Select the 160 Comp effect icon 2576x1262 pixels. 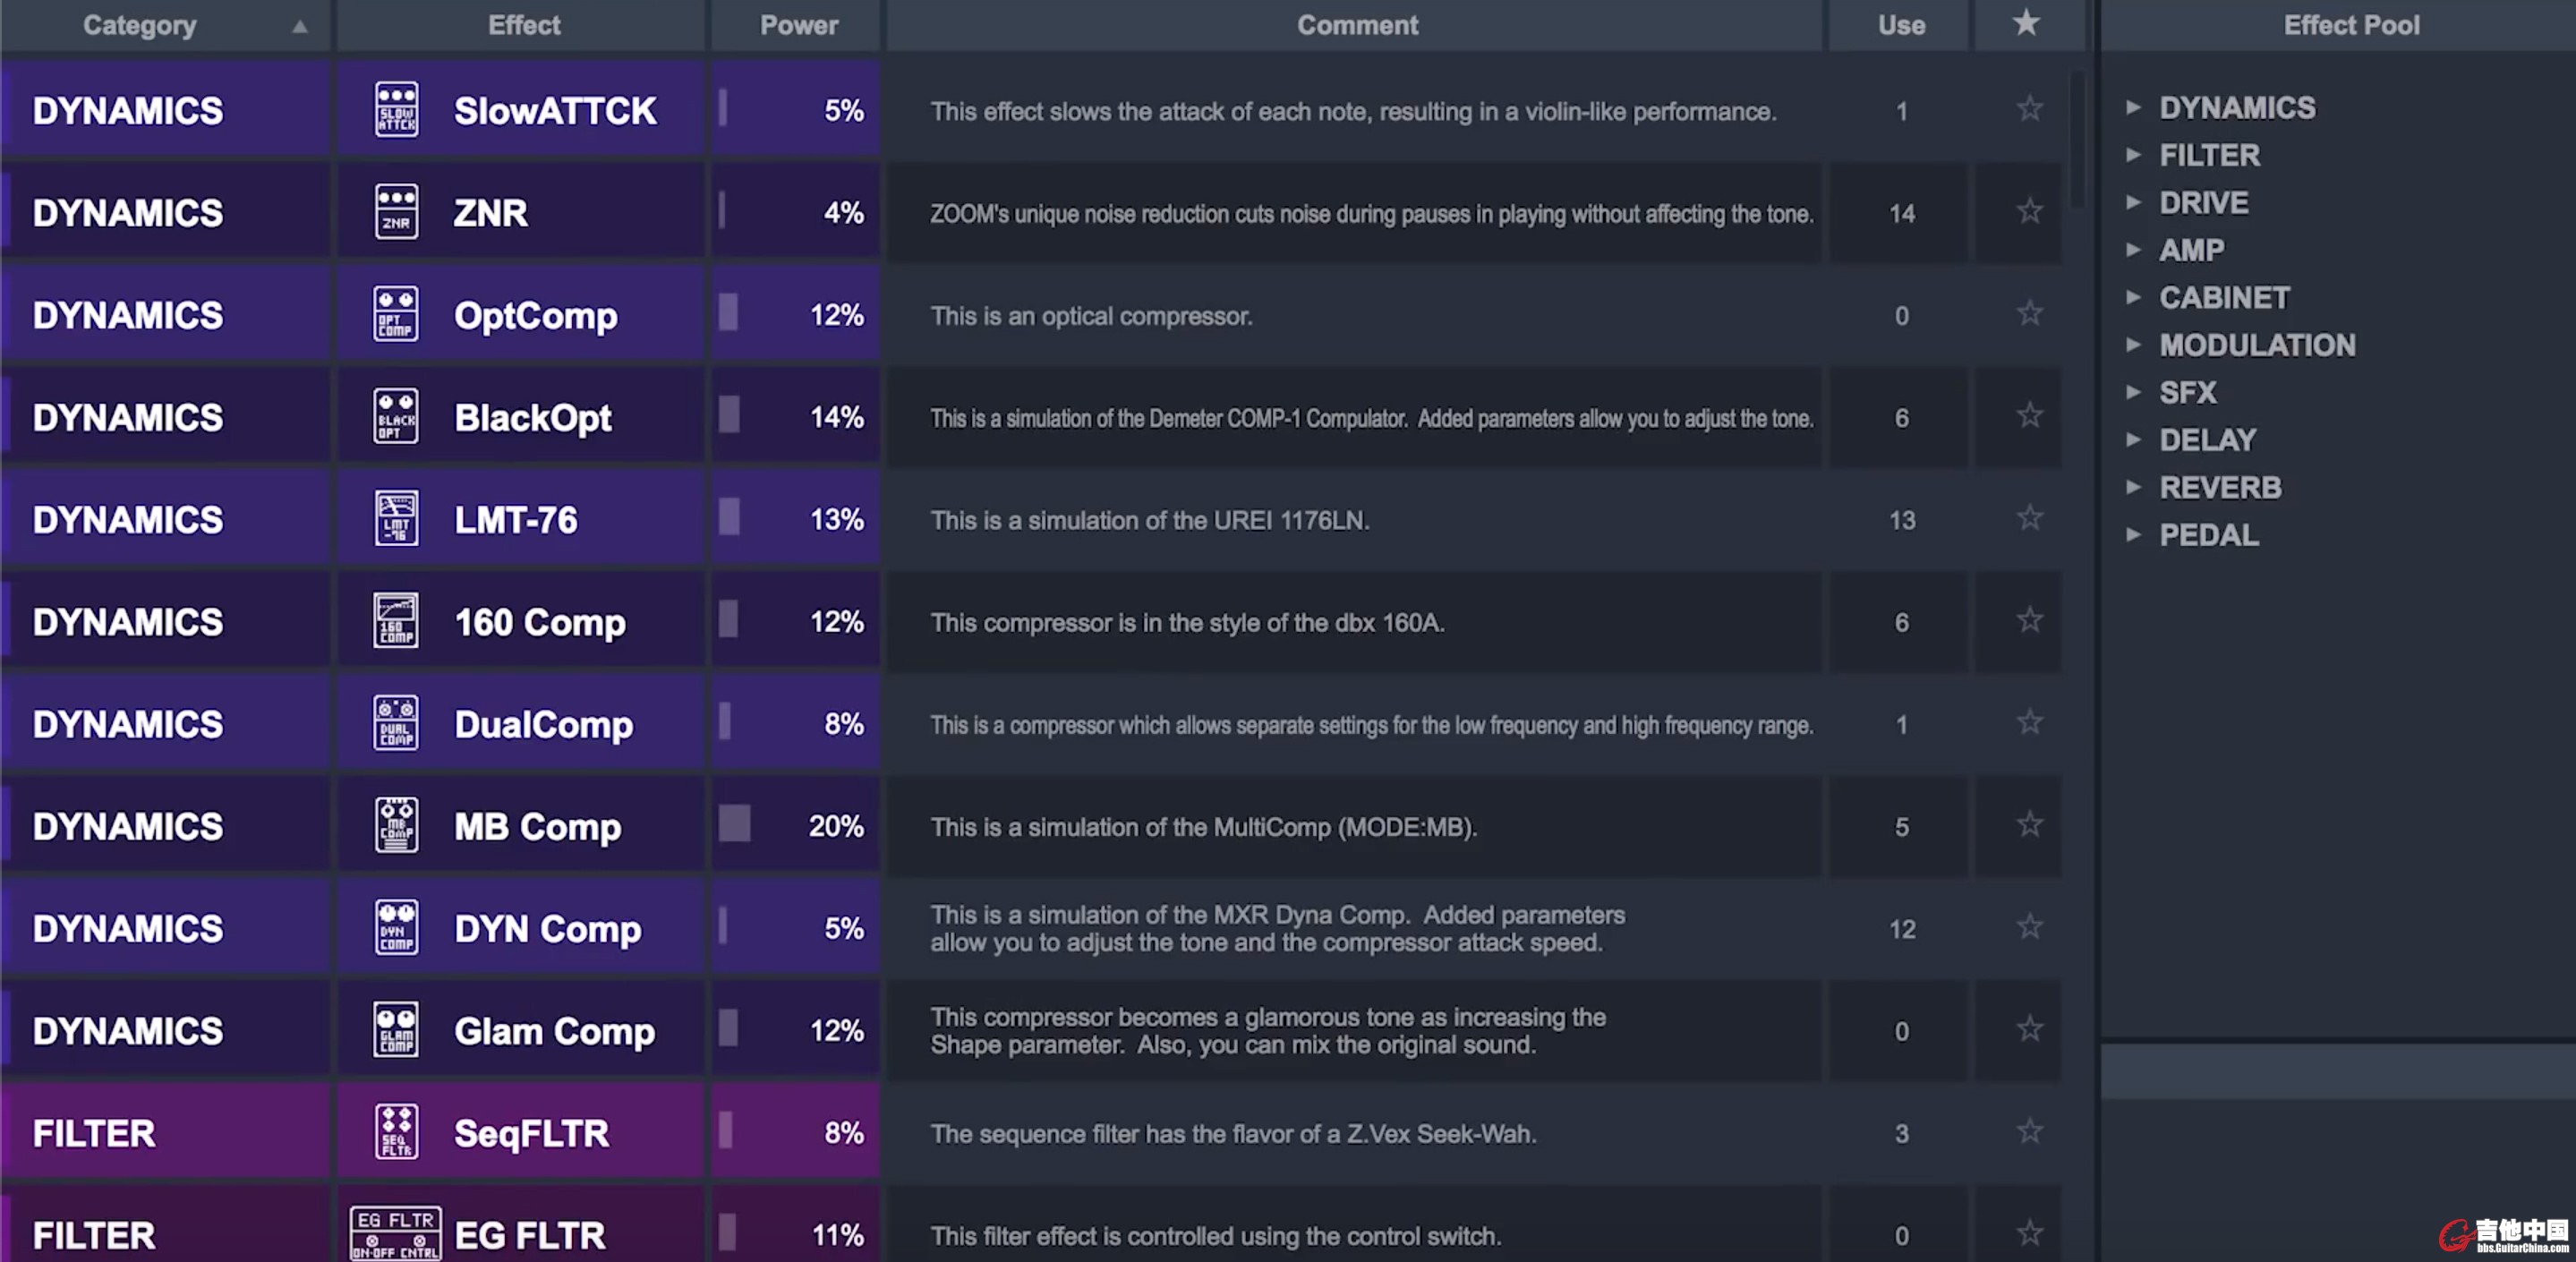396,622
